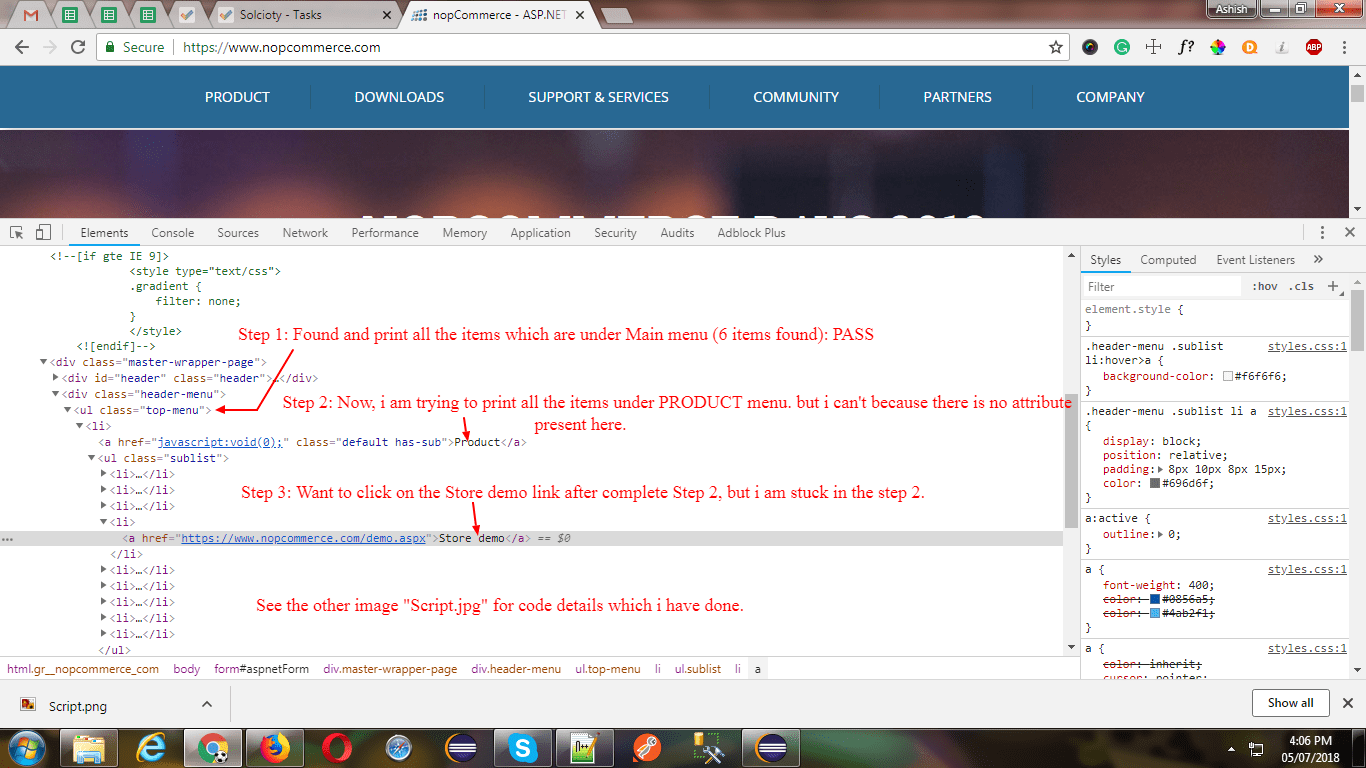
Task: Switch to the Computed styles tab
Action: [1168, 260]
